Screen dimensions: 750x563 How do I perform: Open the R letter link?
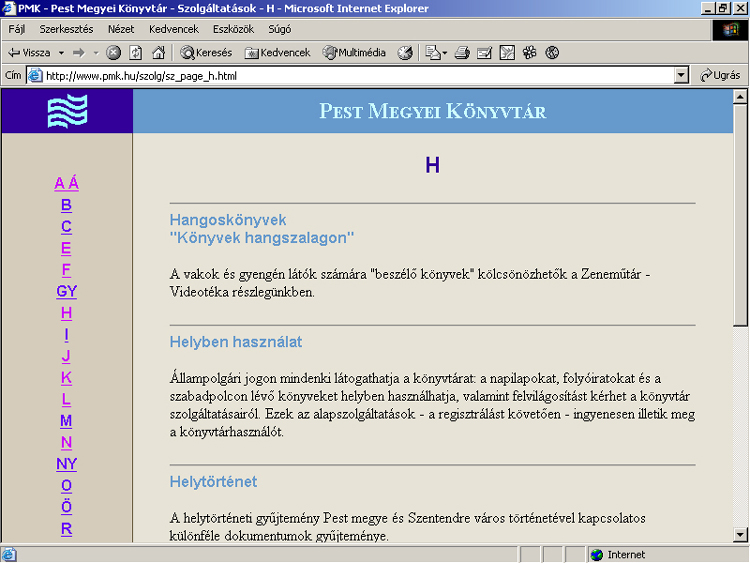[66, 529]
